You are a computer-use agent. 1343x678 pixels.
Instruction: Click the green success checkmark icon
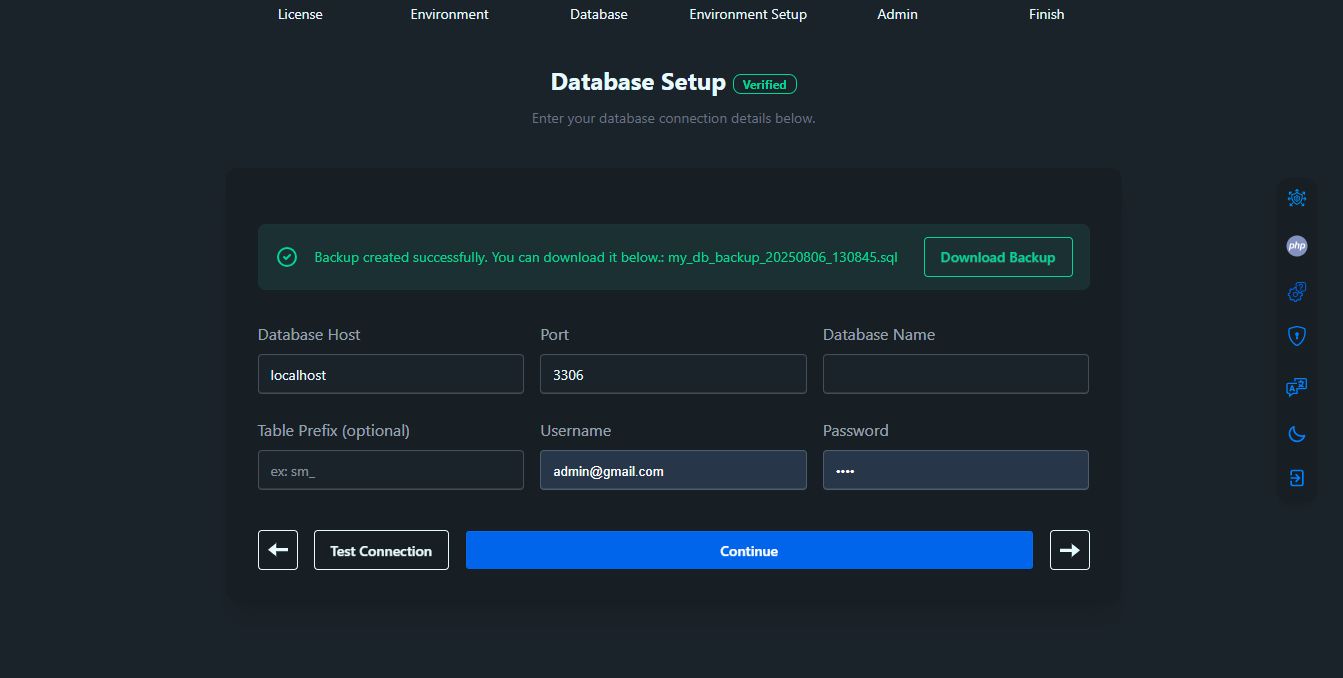(x=287, y=257)
